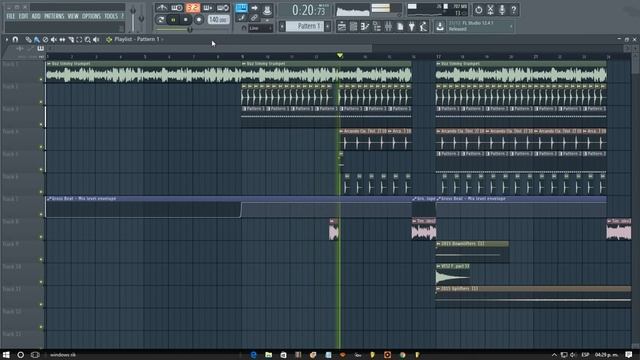This screenshot has height=360, width=640.
Task: Open Microsoft Edge from the taskbar
Action: [x=253, y=355]
